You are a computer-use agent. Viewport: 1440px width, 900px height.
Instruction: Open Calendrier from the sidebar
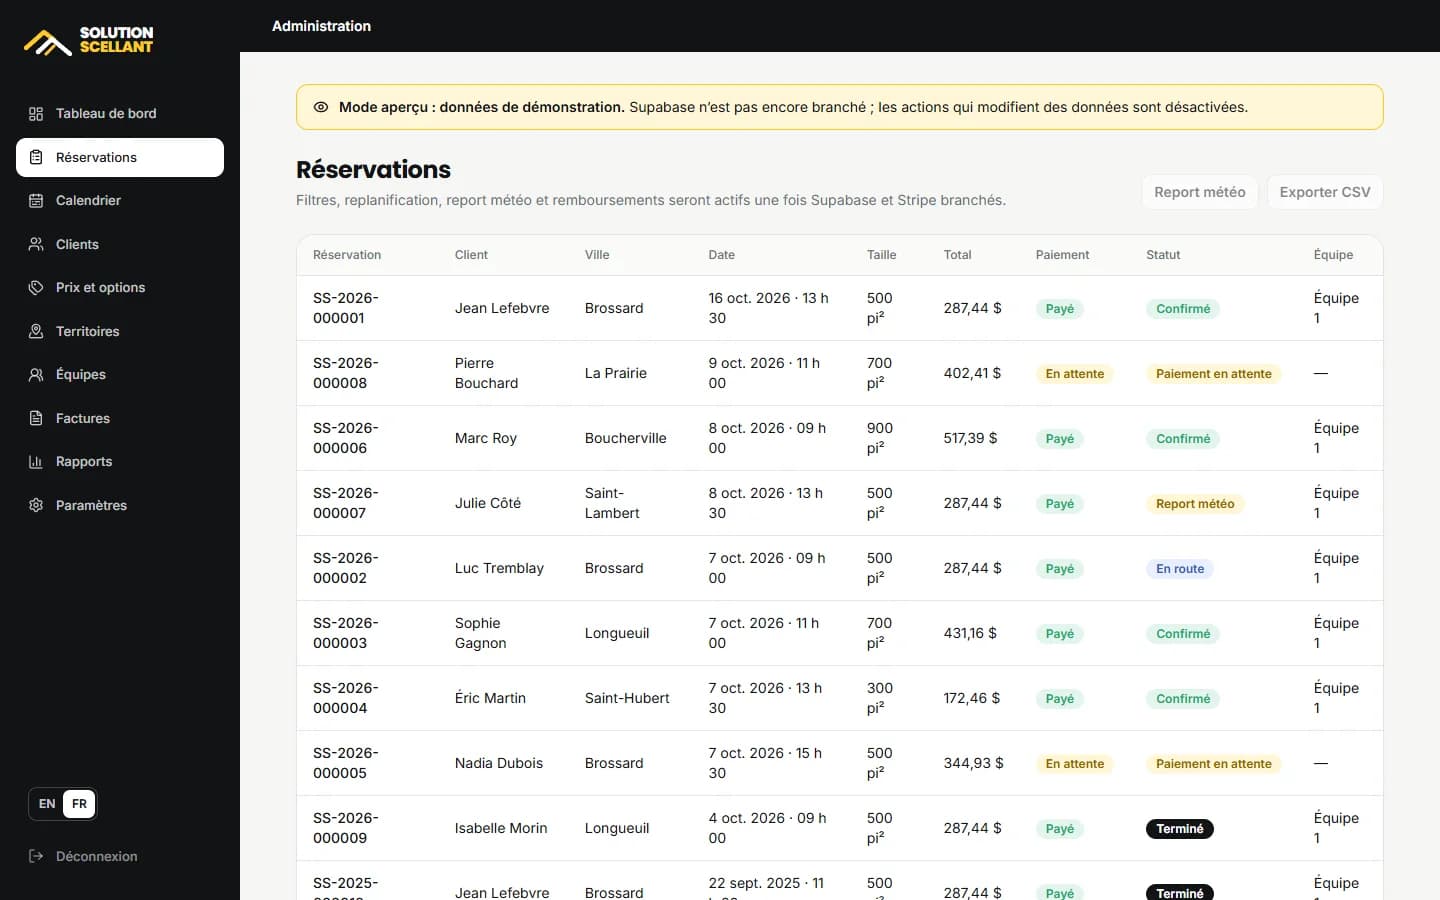(x=120, y=201)
